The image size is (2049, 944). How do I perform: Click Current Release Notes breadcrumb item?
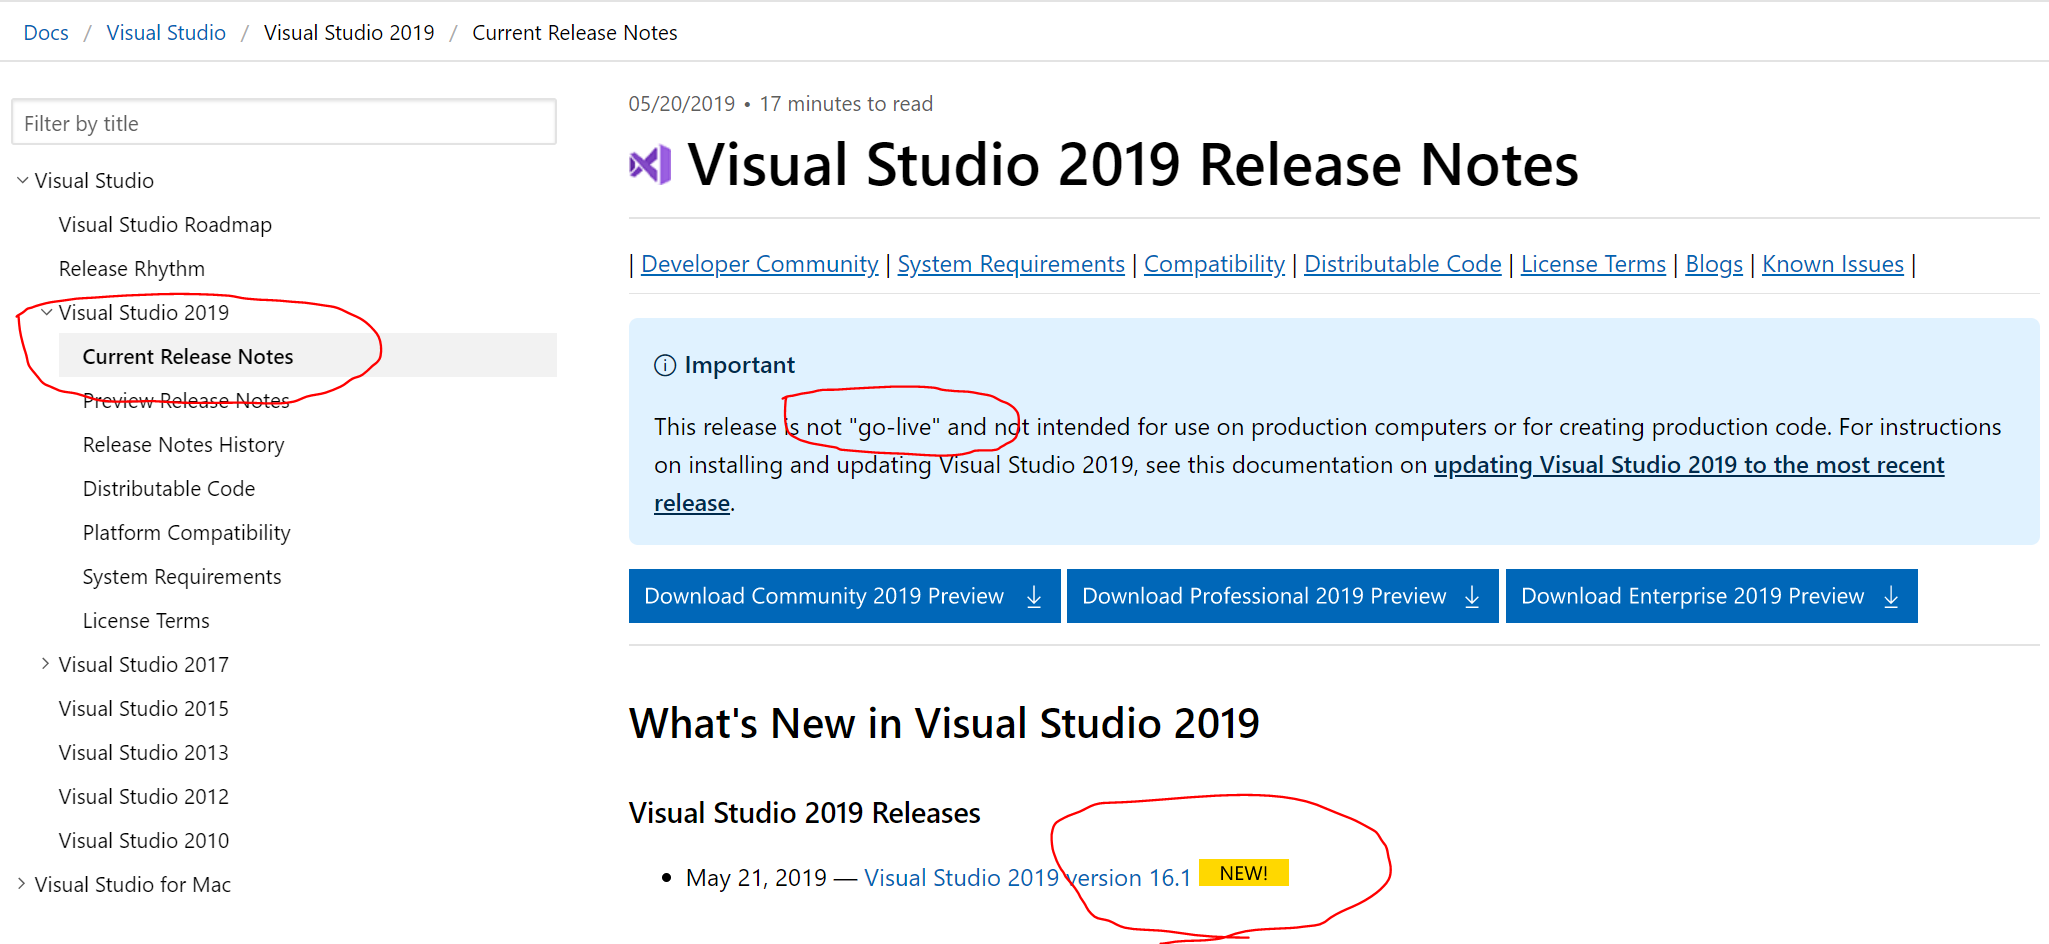(575, 33)
